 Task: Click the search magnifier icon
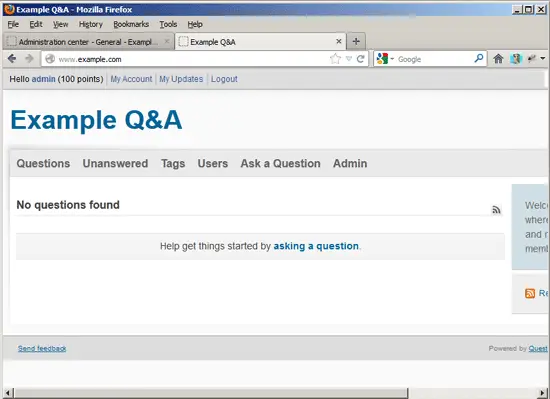point(479,58)
